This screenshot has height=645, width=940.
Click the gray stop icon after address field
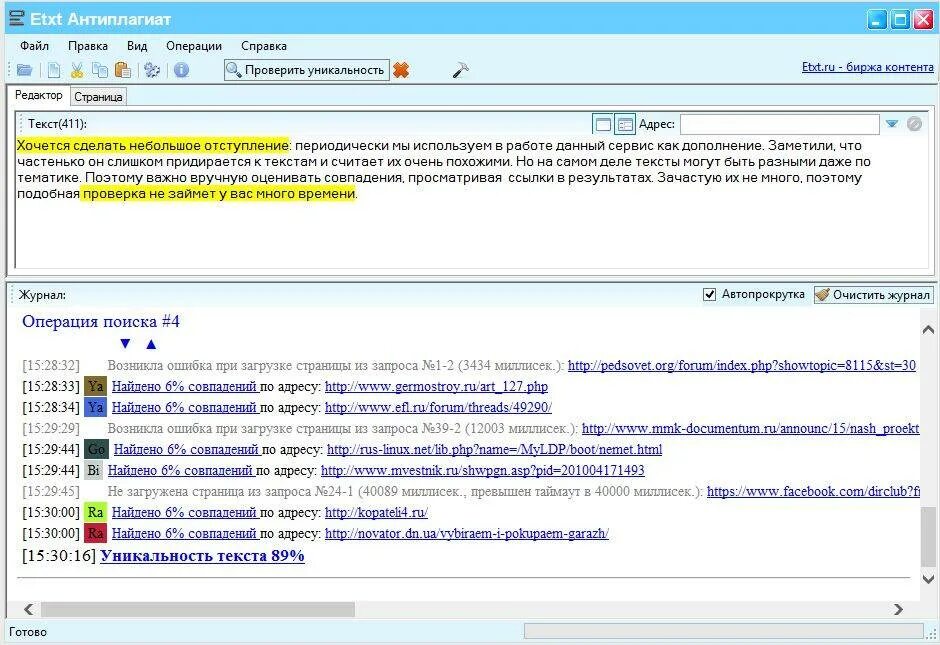pos(914,123)
